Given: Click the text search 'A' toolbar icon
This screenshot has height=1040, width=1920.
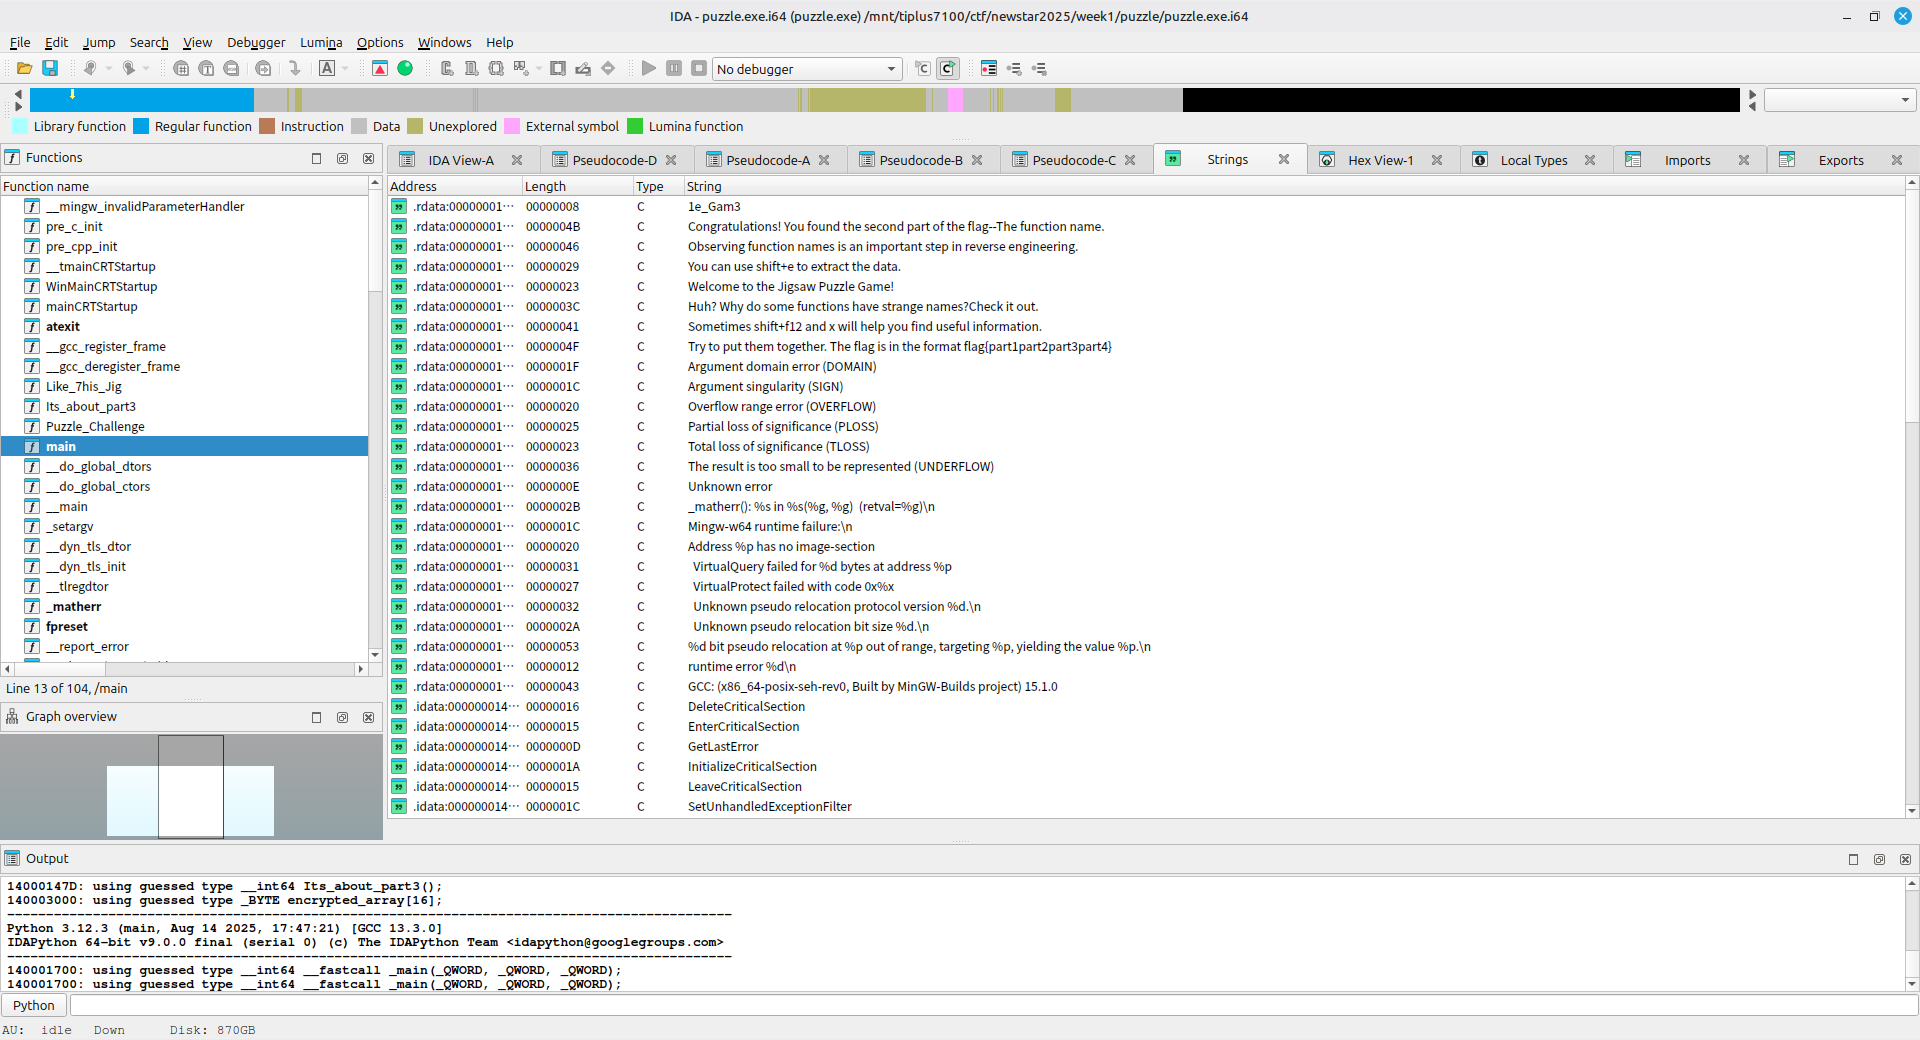Looking at the screenshot, I should click(327, 68).
